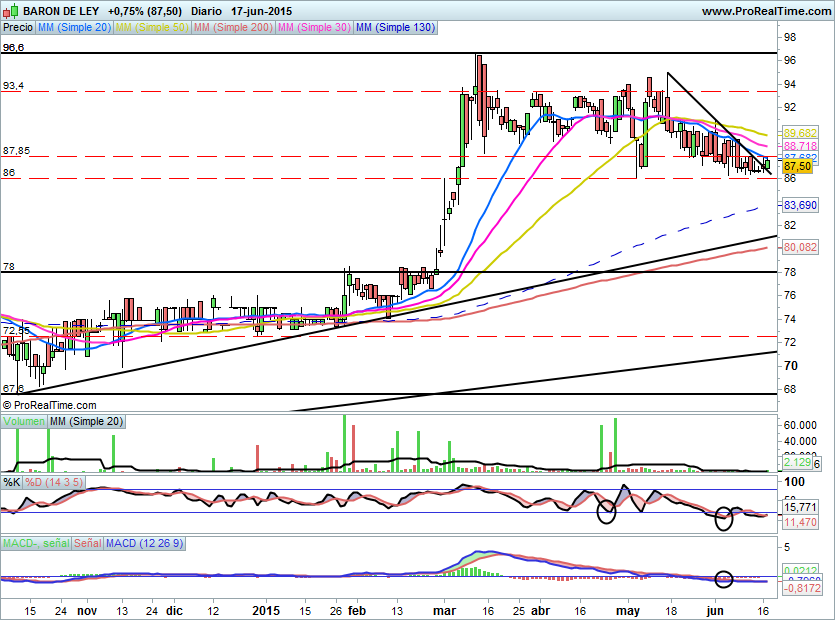Viewport: 835px width, 620px height.
Task: Click the Diario timeframe label
Action: (x=206, y=11)
